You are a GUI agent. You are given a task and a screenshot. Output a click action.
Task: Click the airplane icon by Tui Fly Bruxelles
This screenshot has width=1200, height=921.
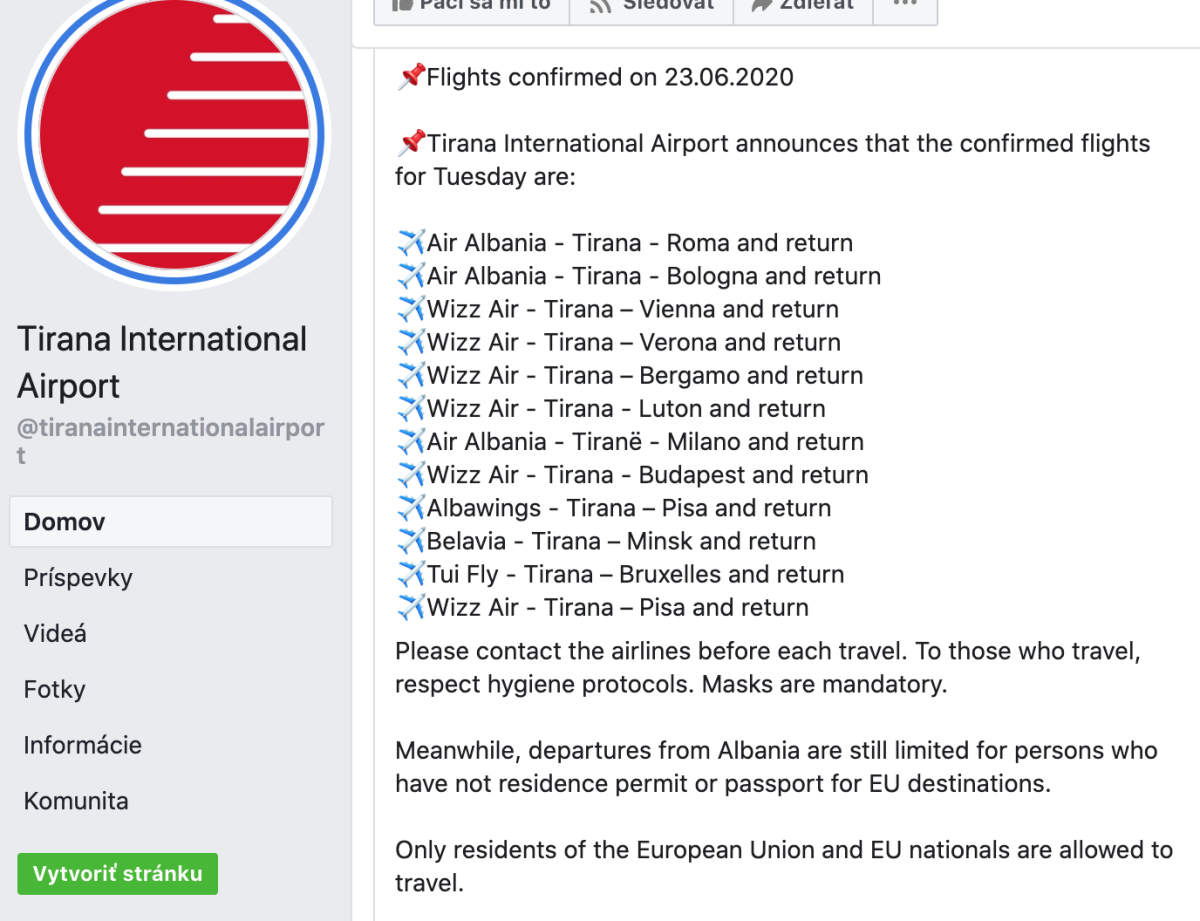[411, 574]
